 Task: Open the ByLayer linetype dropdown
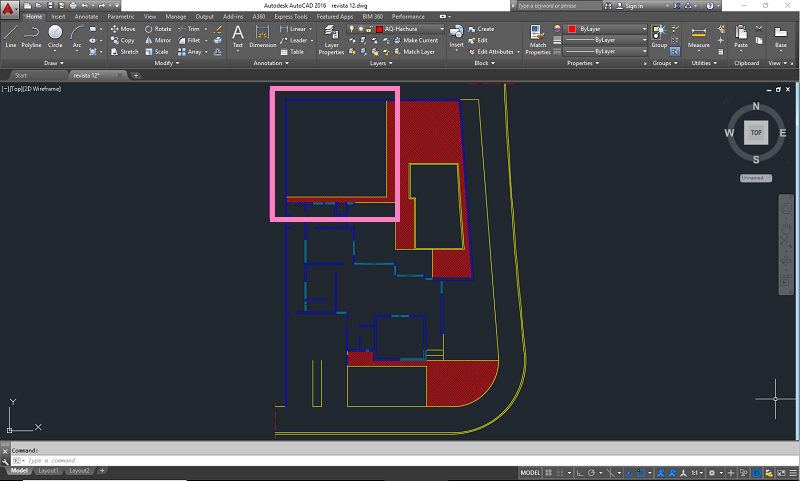coord(644,52)
